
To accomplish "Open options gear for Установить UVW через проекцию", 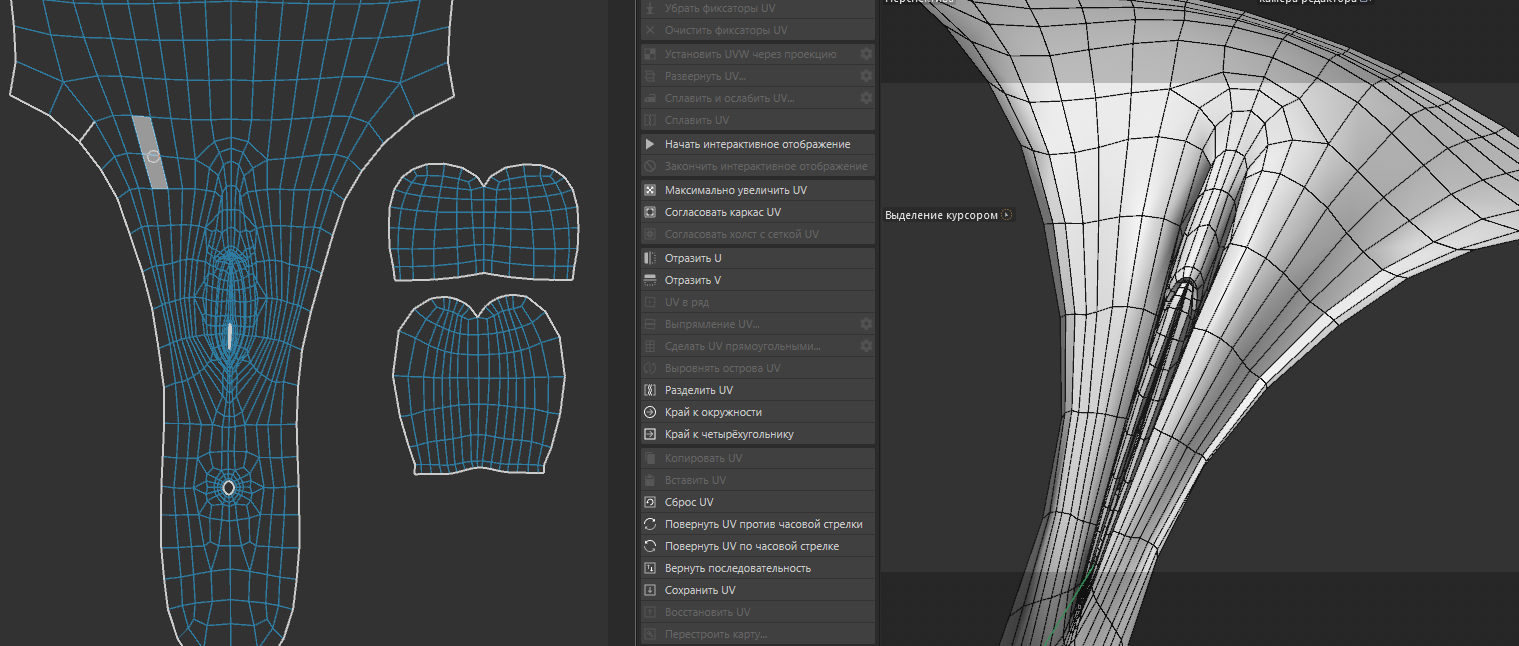I will (866, 54).
